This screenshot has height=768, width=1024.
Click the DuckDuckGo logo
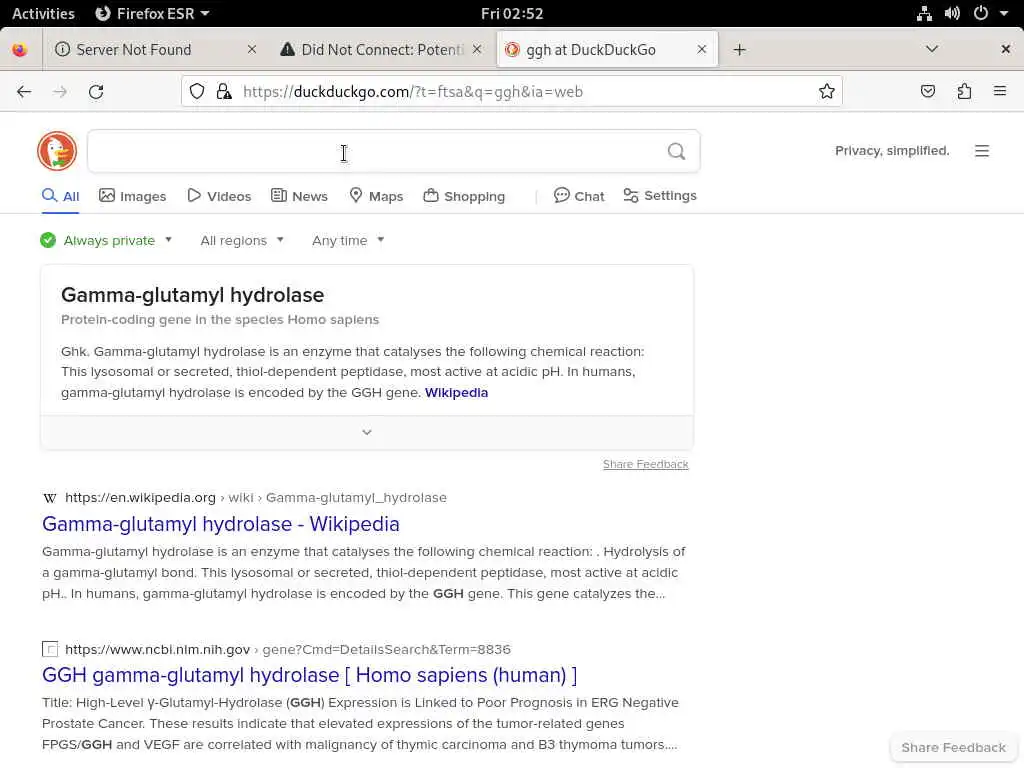[x=57, y=151]
